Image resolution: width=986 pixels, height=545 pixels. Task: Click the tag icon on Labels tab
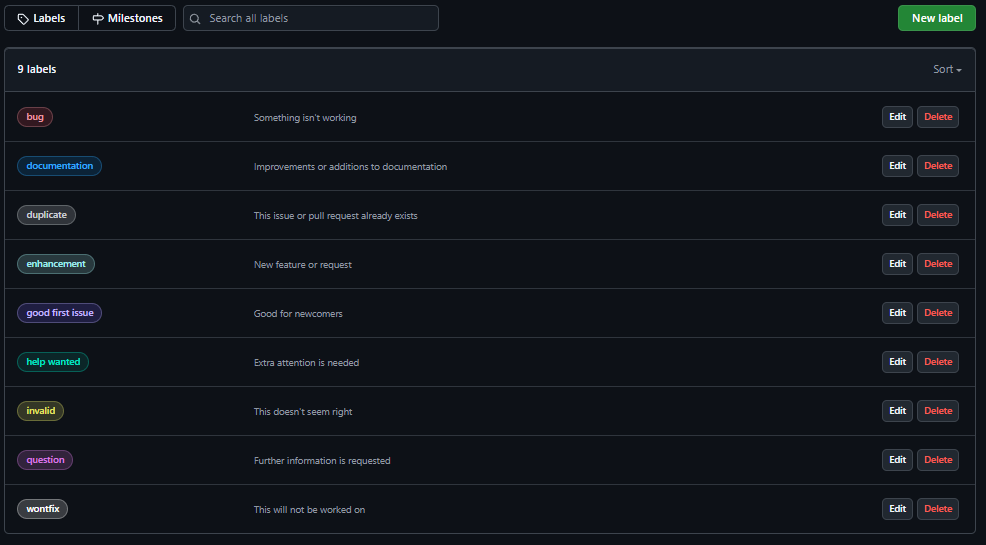tap(23, 19)
